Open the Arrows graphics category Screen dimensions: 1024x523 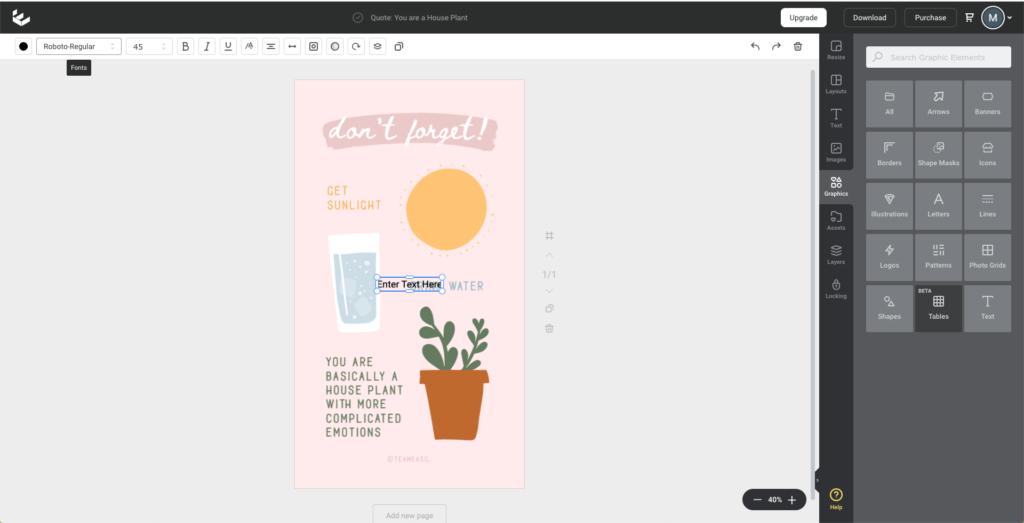click(938, 103)
